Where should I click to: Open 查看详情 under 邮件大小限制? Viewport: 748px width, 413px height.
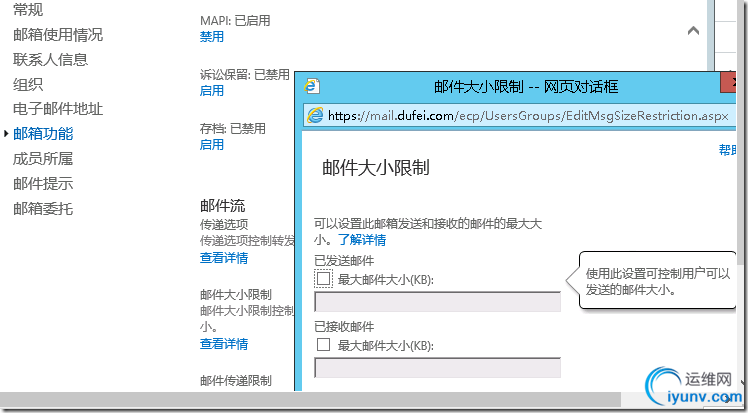click(224, 344)
